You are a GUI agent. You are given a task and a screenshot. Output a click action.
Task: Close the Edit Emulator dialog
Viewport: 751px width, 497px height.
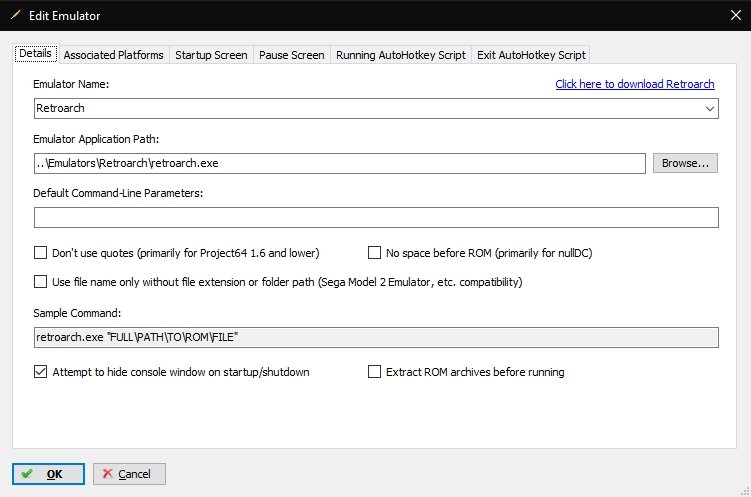point(736,15)
